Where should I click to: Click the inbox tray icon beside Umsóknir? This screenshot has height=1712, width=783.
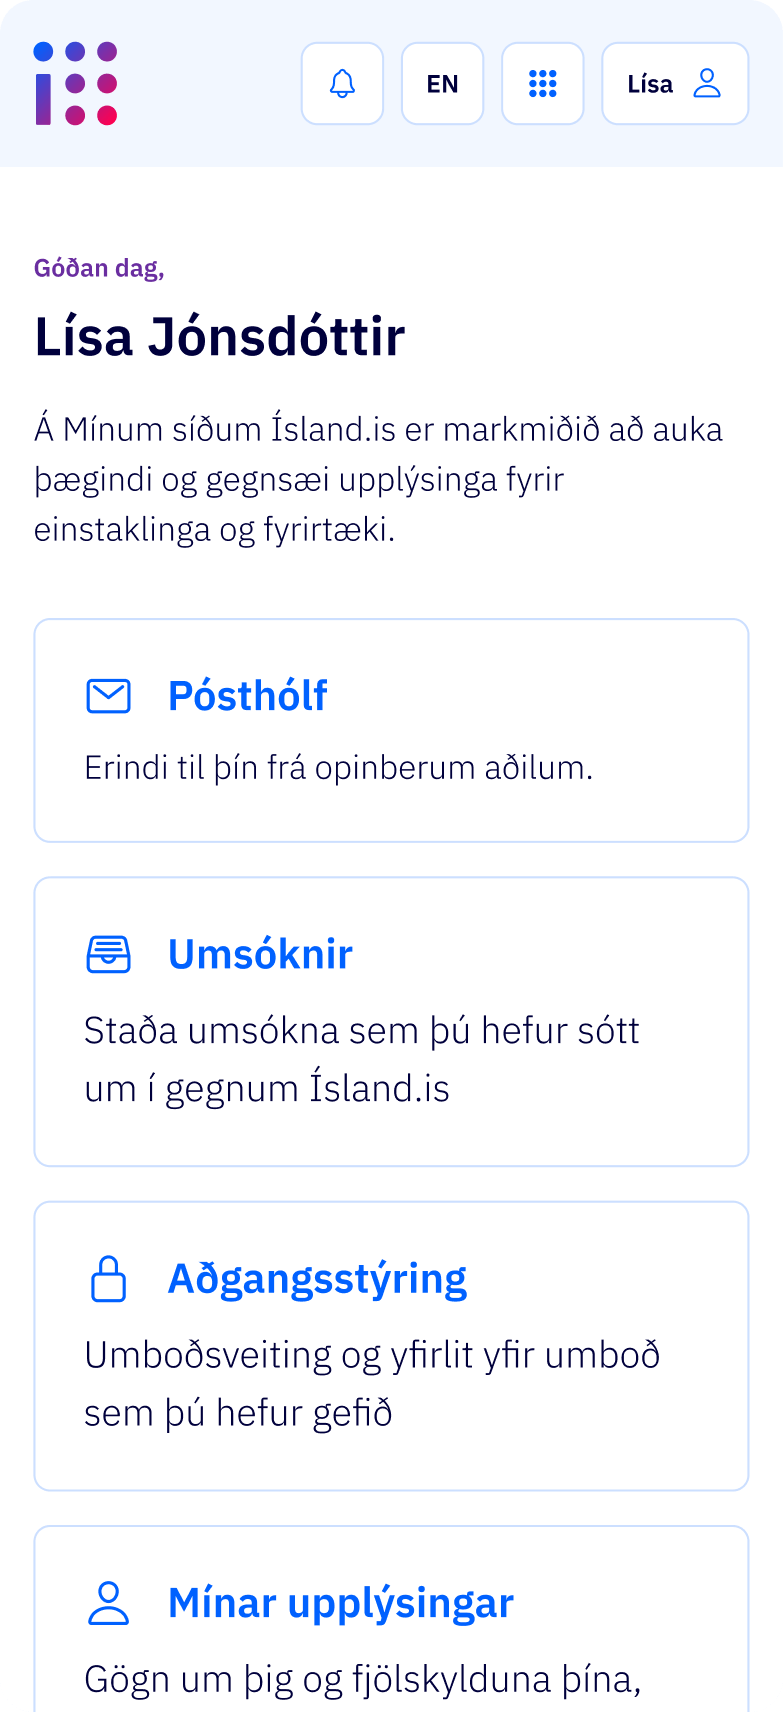(108, 955)
